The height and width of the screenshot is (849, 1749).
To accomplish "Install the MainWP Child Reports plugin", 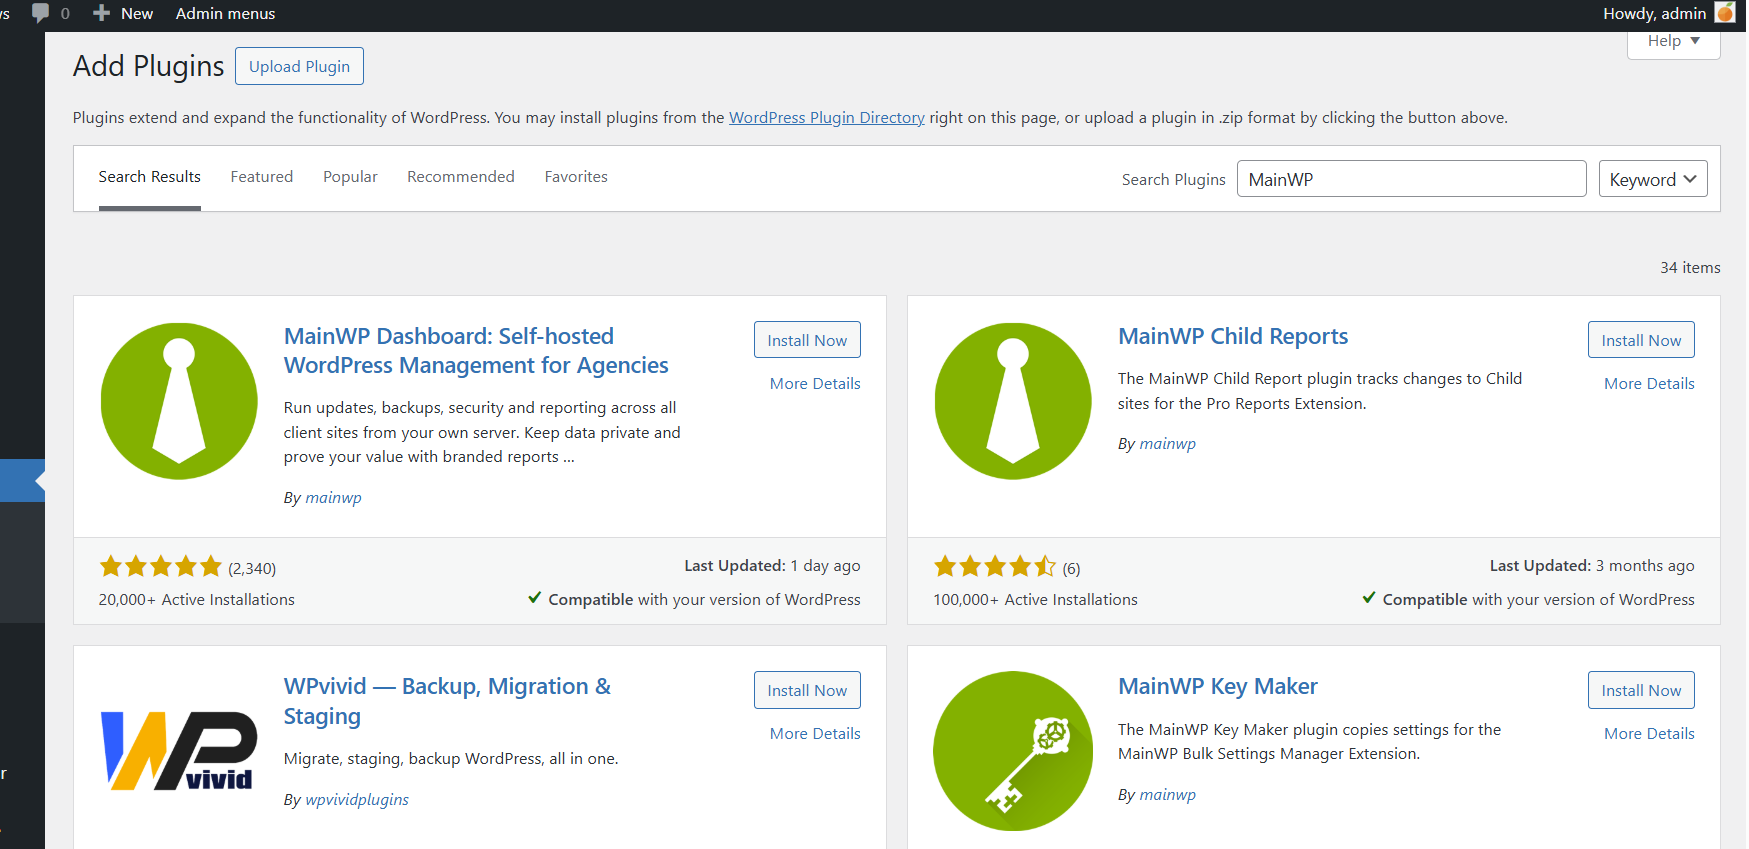I will point(1640,340).
